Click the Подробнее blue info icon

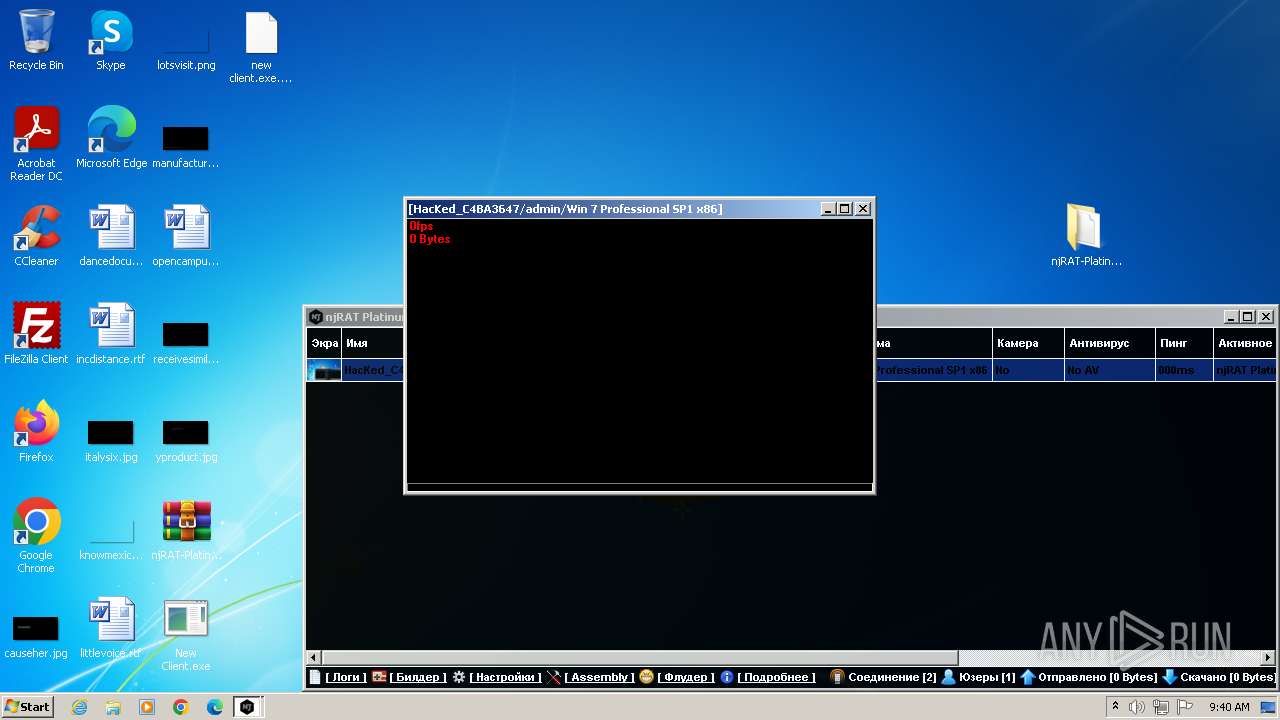point(727,677)
